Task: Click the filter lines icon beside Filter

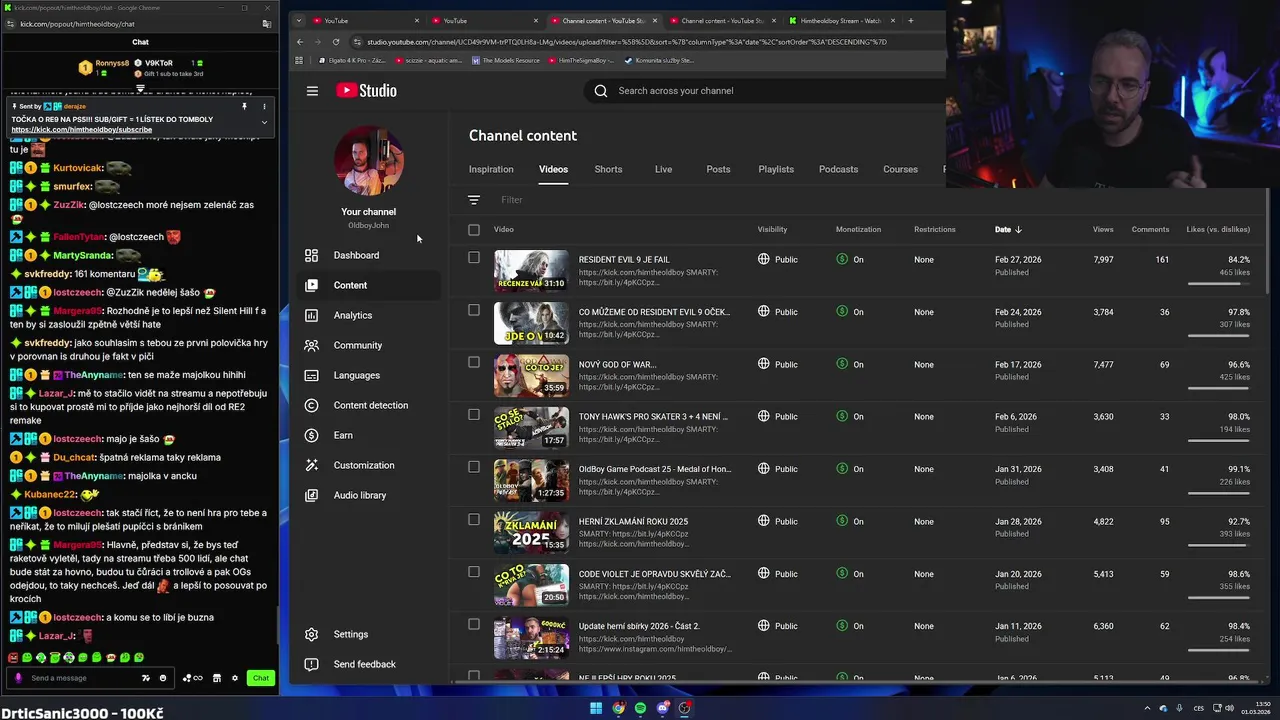Action: tap(474, 200)
